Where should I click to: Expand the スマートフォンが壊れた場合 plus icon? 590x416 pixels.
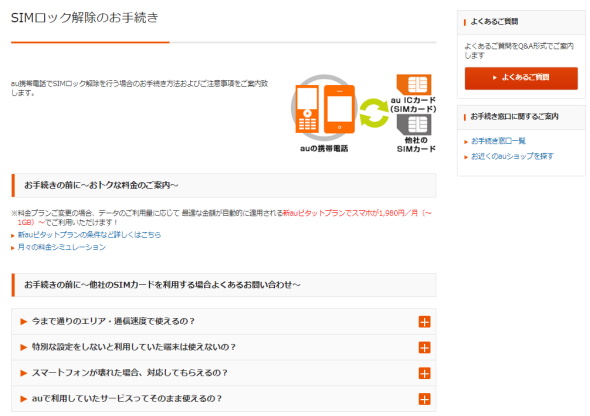(424, 373)
